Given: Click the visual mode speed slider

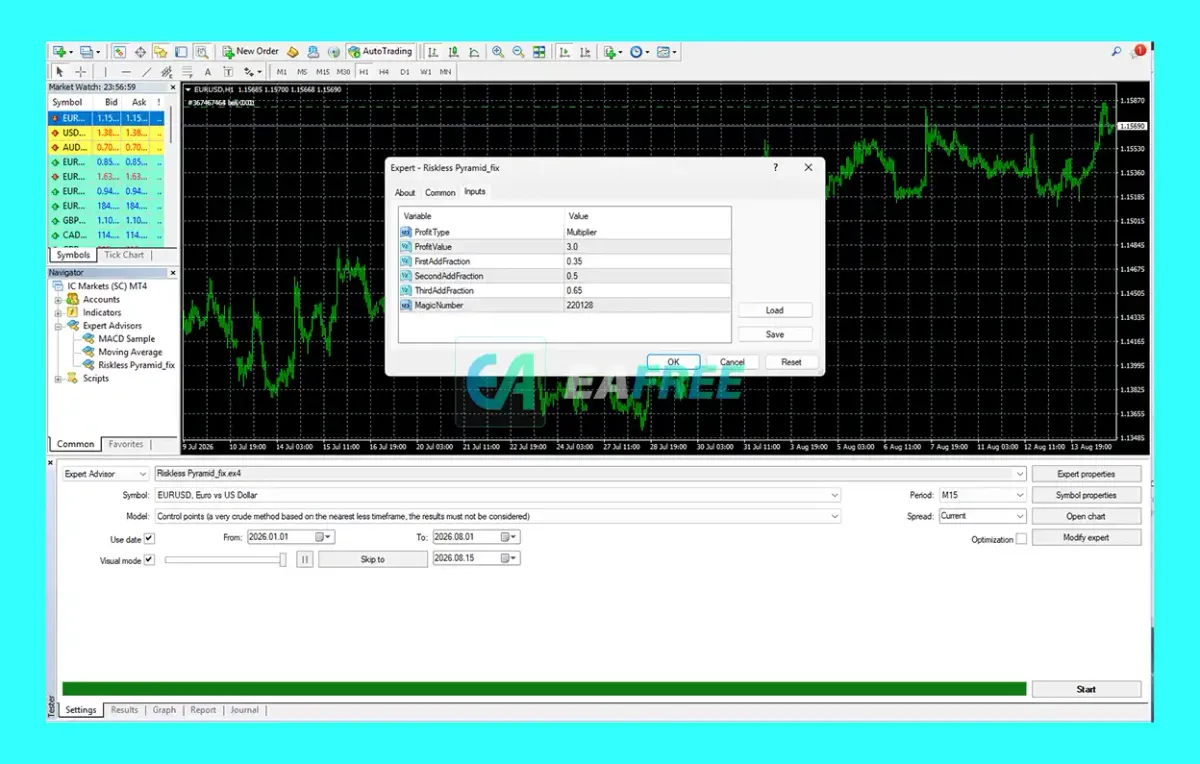Looking at the screenshot, I should pyautogui.click(x=225, y=560).
